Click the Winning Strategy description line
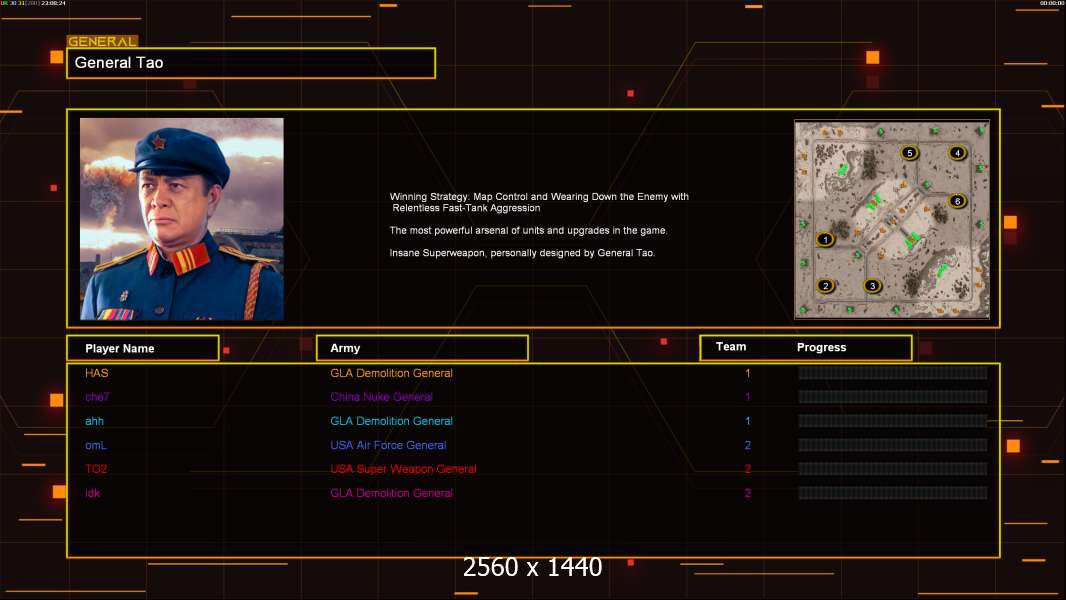 (x=539, y=202)
